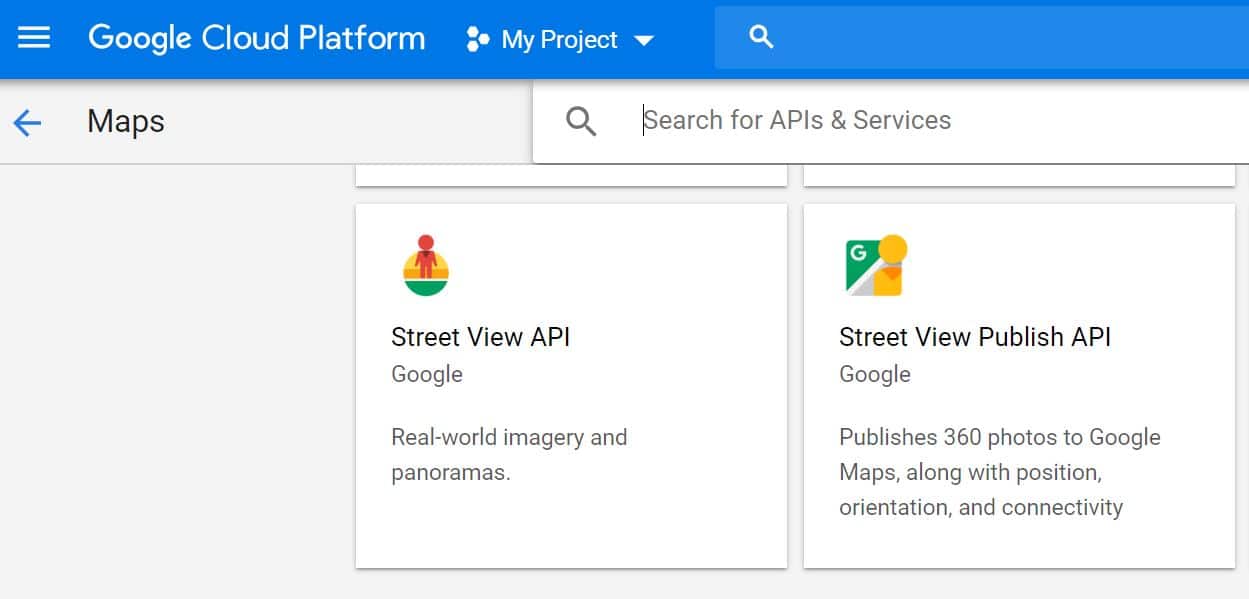Open the Street View Publish API card

coord(1021,385)
